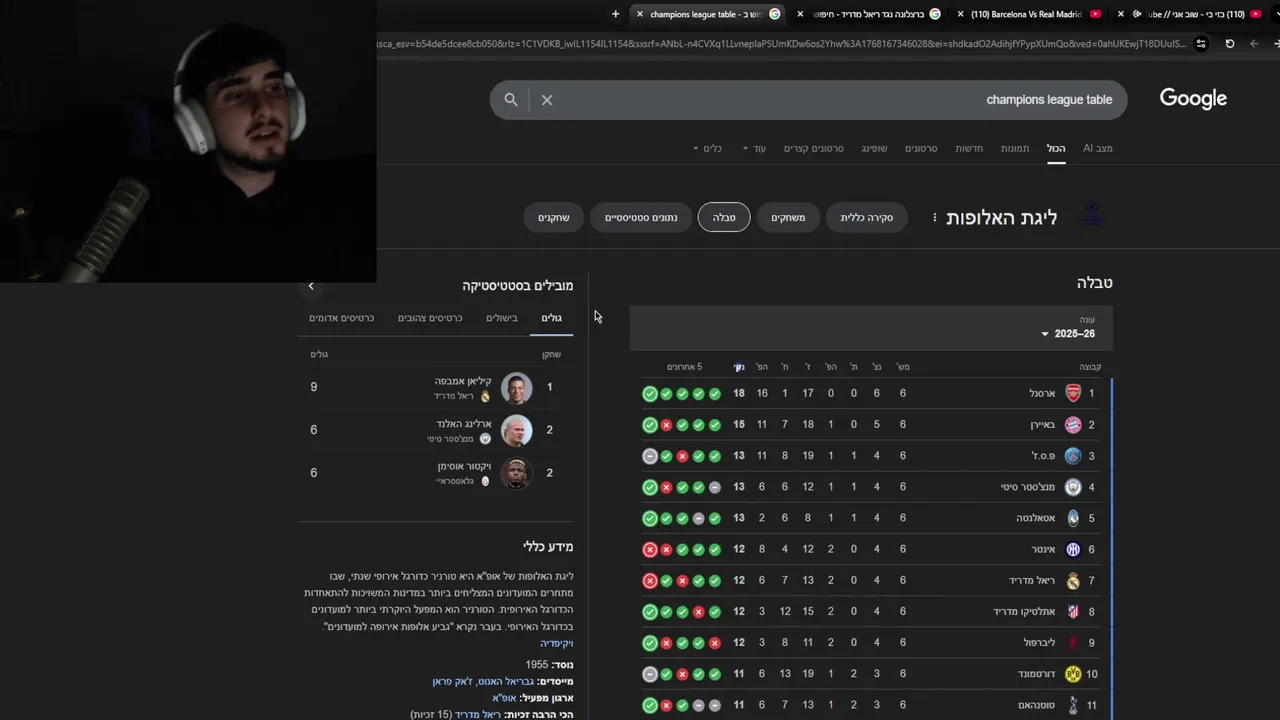Open the מצב AI mode tab
This screenshot has height=720, width=1280.
click(1097, 148)
